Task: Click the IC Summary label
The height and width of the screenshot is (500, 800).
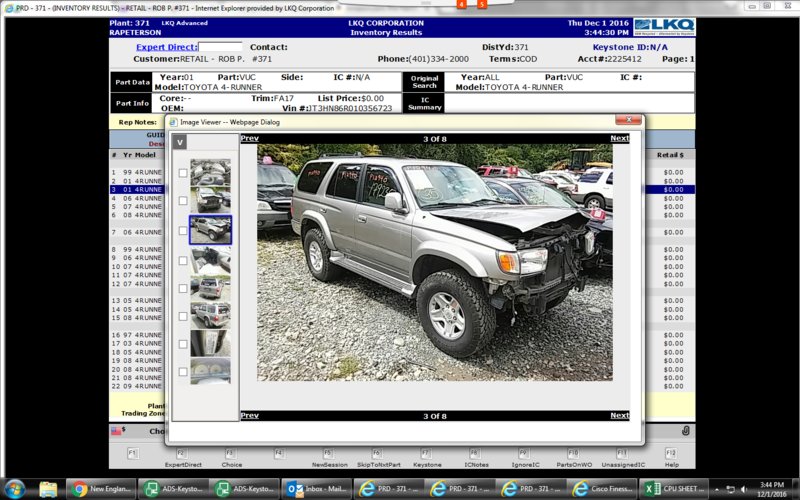Action: tap(424, 104)
